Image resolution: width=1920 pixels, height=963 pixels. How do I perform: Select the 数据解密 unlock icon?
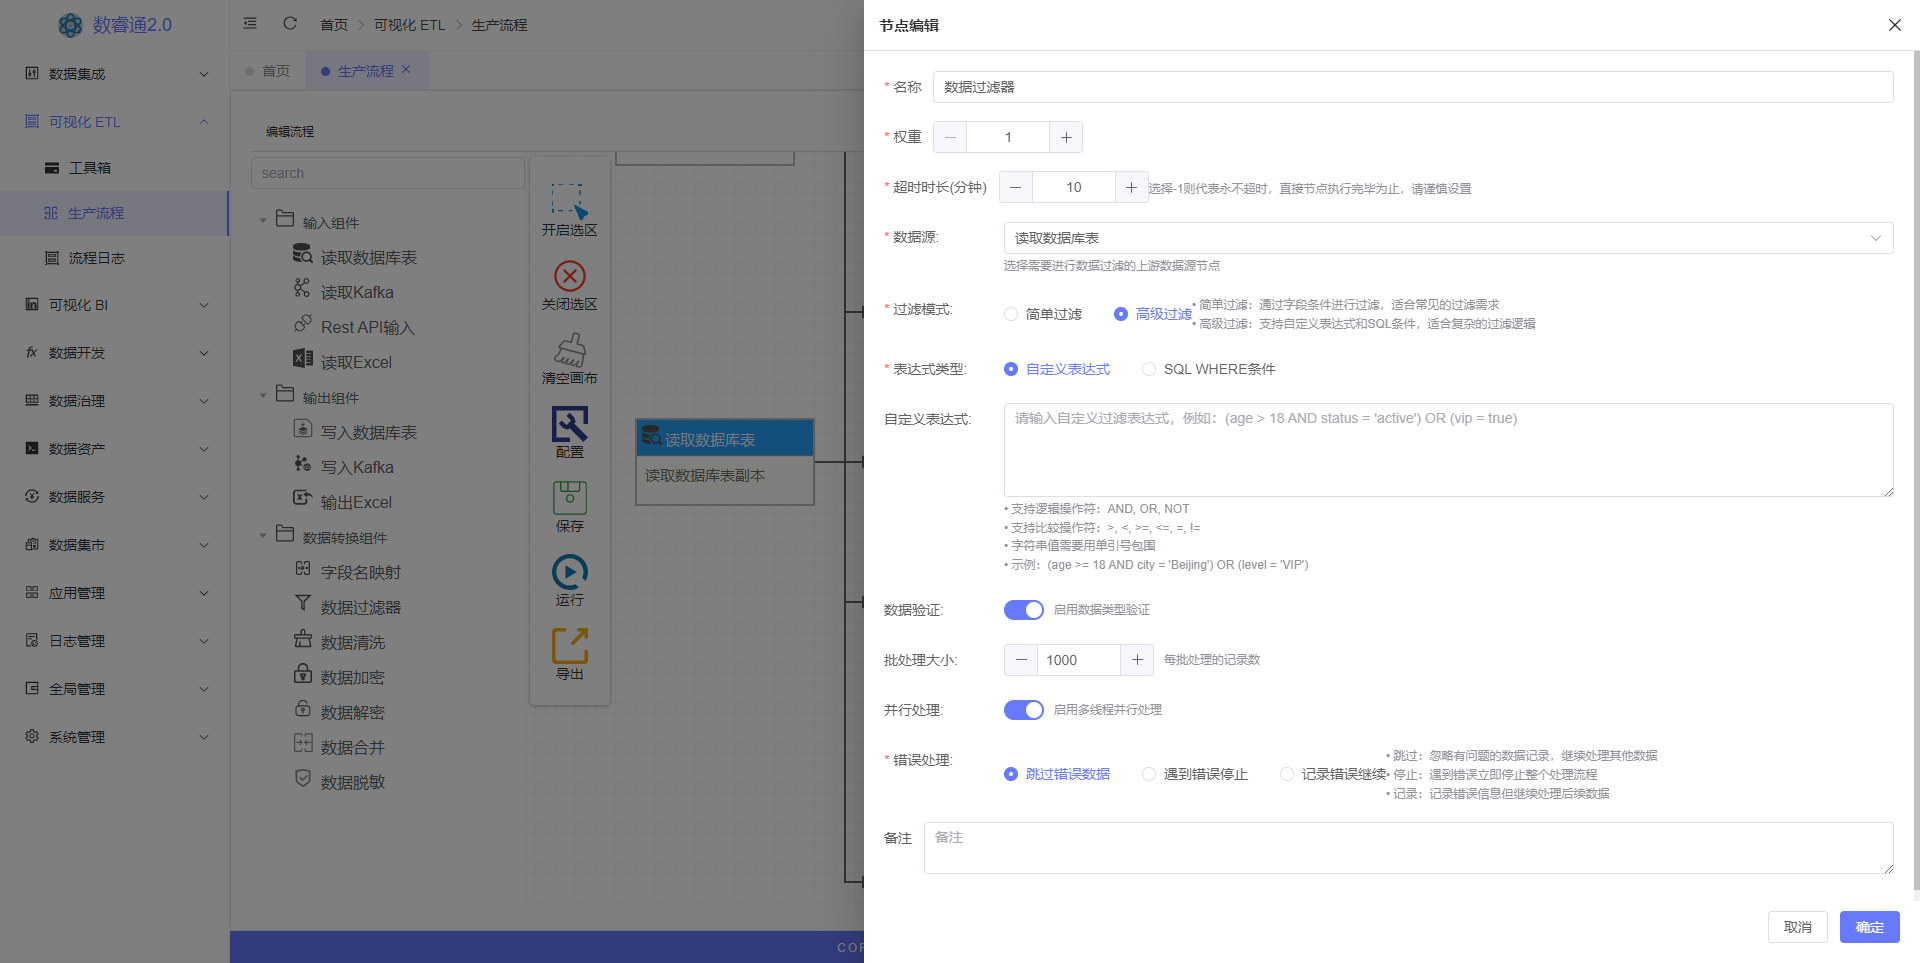click(302, 708)
